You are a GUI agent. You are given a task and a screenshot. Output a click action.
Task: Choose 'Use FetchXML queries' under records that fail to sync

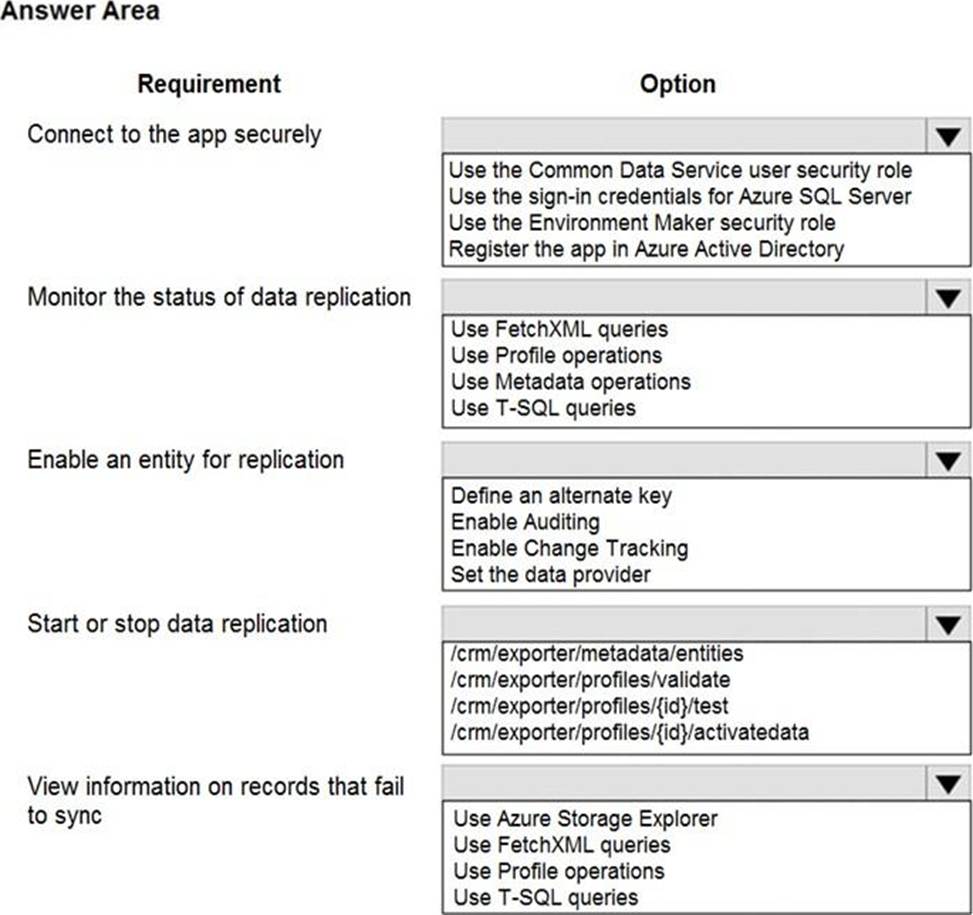[562, 845]
